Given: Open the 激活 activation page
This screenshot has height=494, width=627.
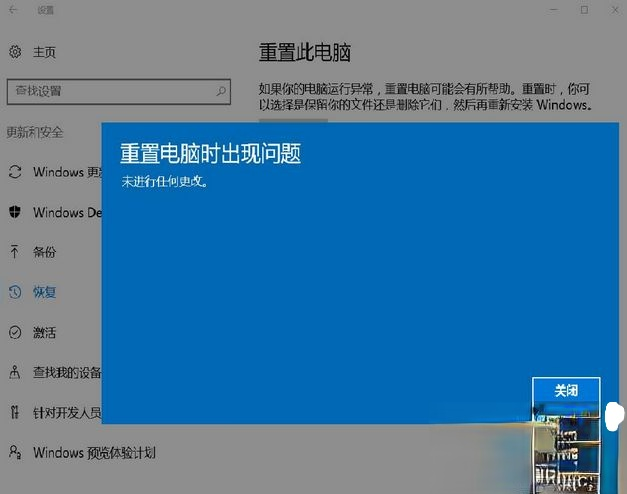Looking at the screenshot, I should coord(44,332).
